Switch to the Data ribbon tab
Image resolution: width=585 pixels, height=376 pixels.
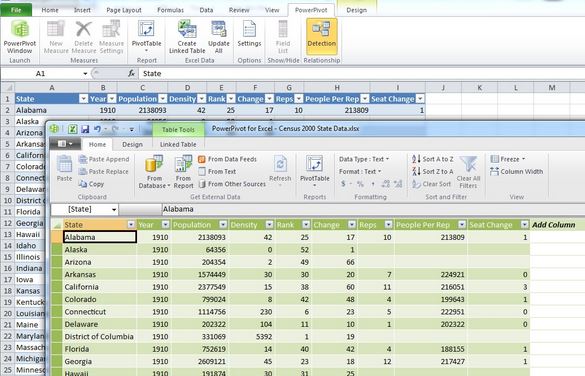(206, 10)
